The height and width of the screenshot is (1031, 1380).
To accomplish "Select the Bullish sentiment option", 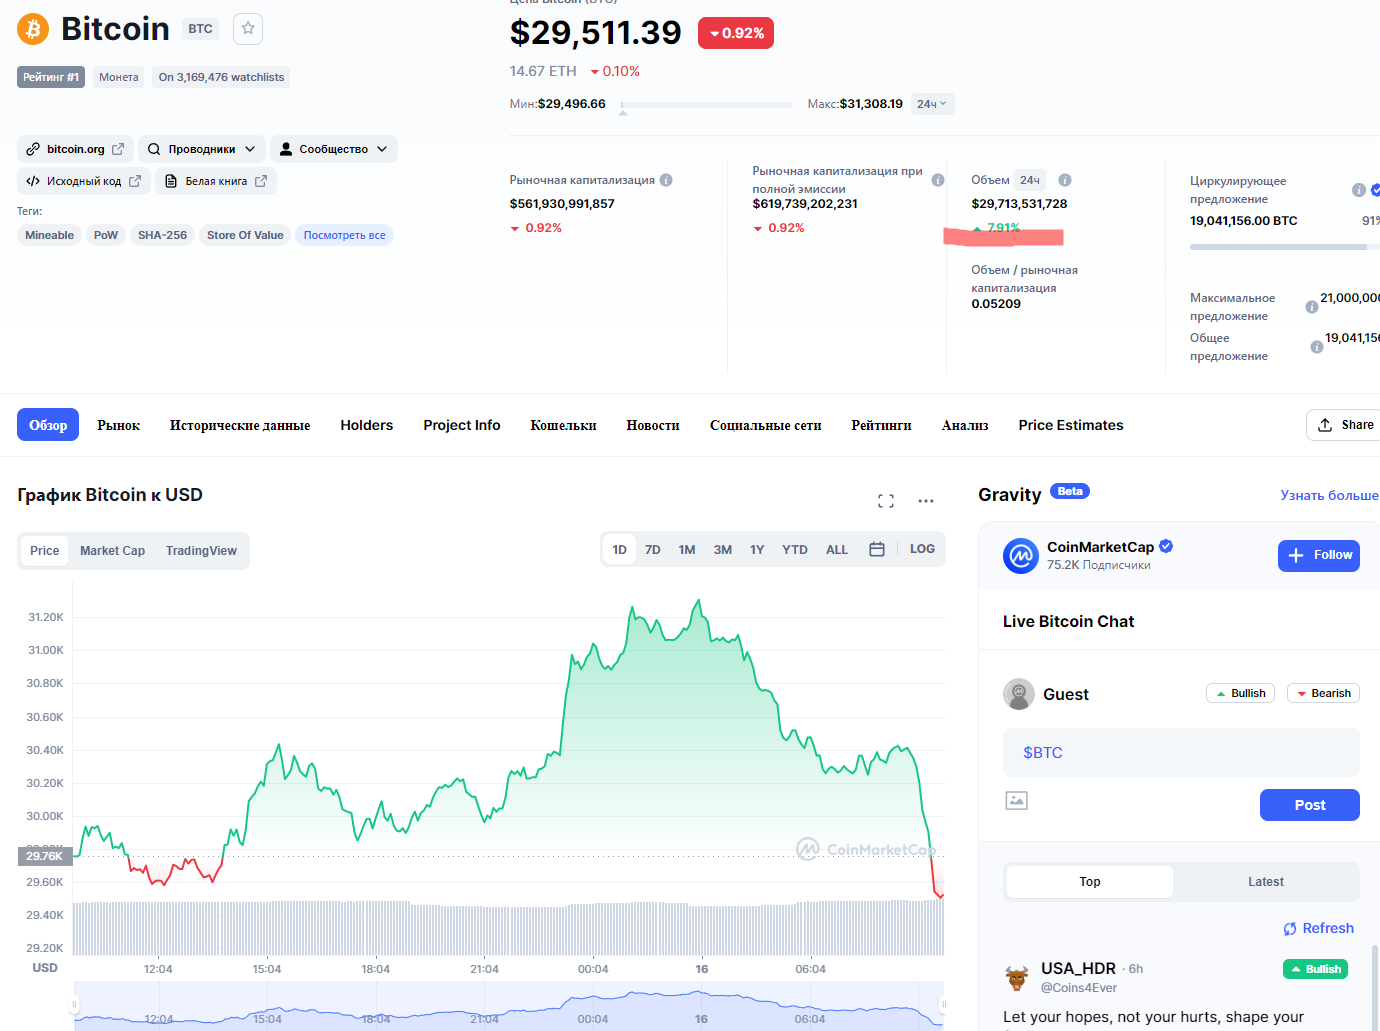I will point(1240,693).
